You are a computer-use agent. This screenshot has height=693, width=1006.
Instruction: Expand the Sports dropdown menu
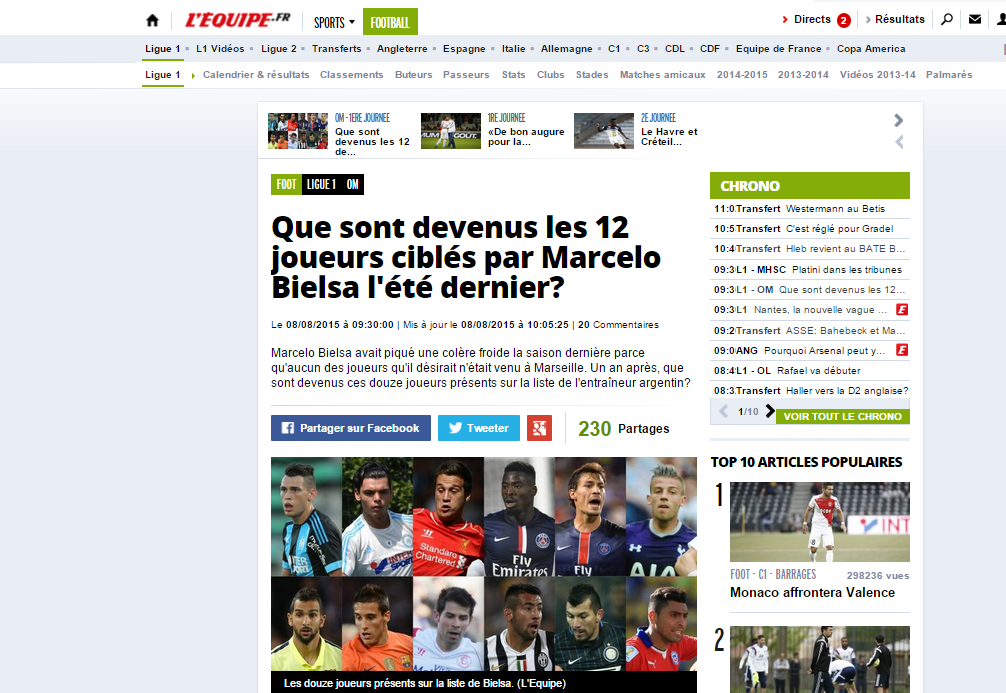pos(334,21)
